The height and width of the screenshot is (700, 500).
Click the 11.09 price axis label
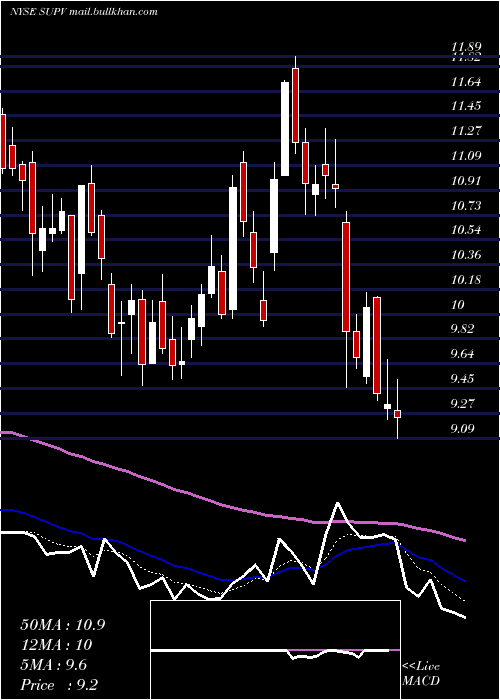(466, 156)
